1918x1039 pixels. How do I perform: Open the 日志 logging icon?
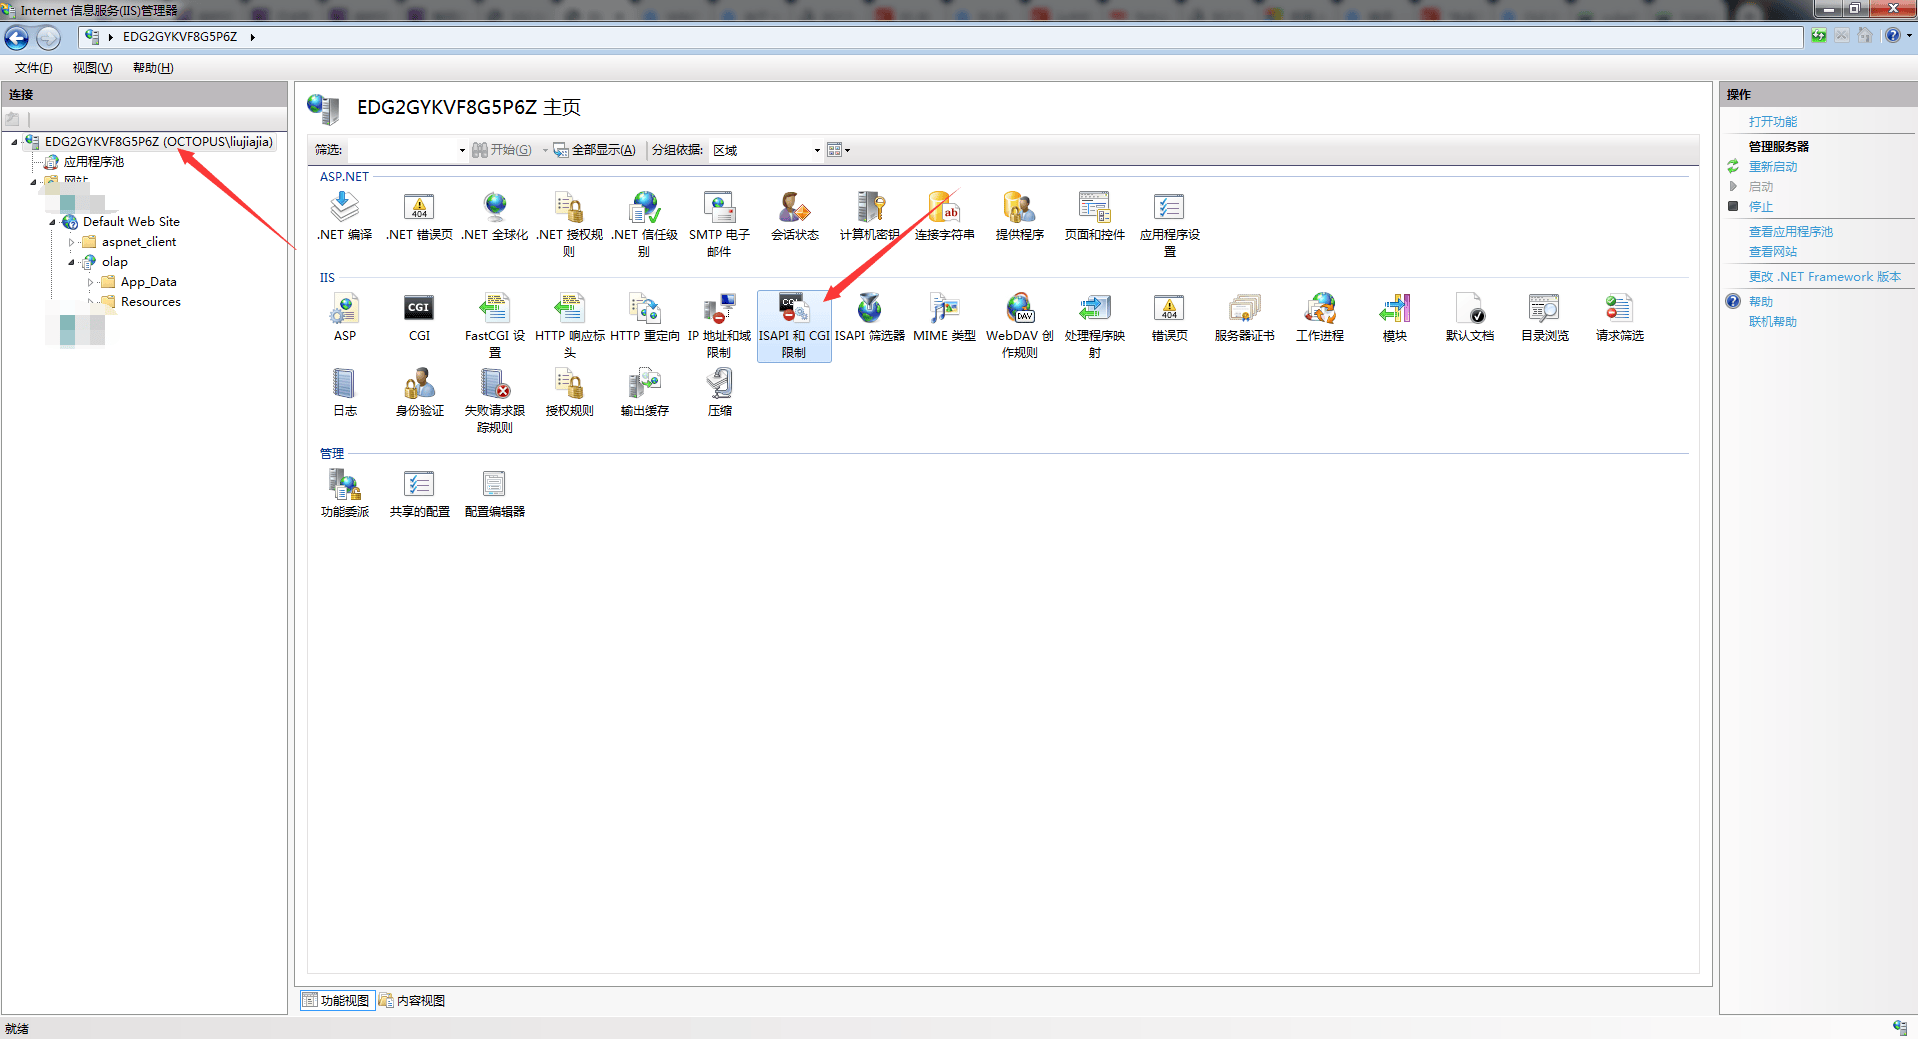coord(344,385)
